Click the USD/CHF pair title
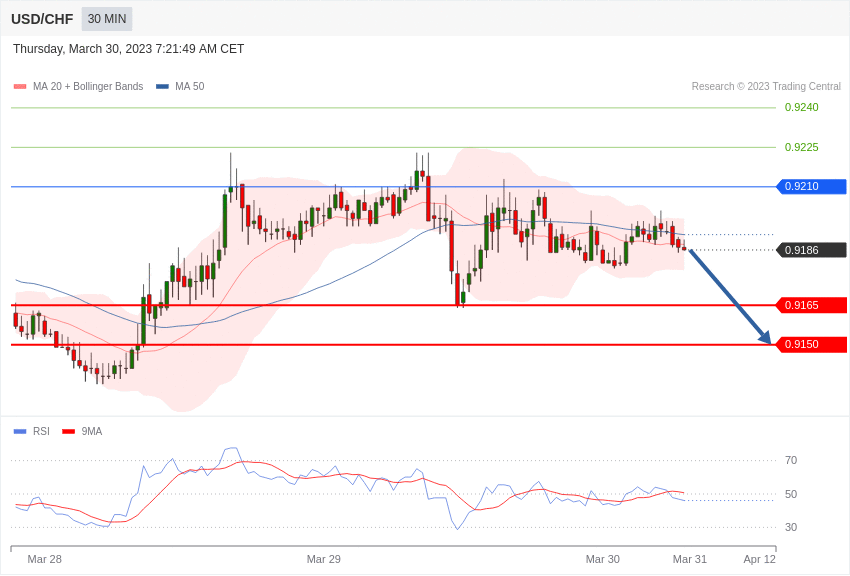The height and width of the screenshot is (576, 850). 42,19
